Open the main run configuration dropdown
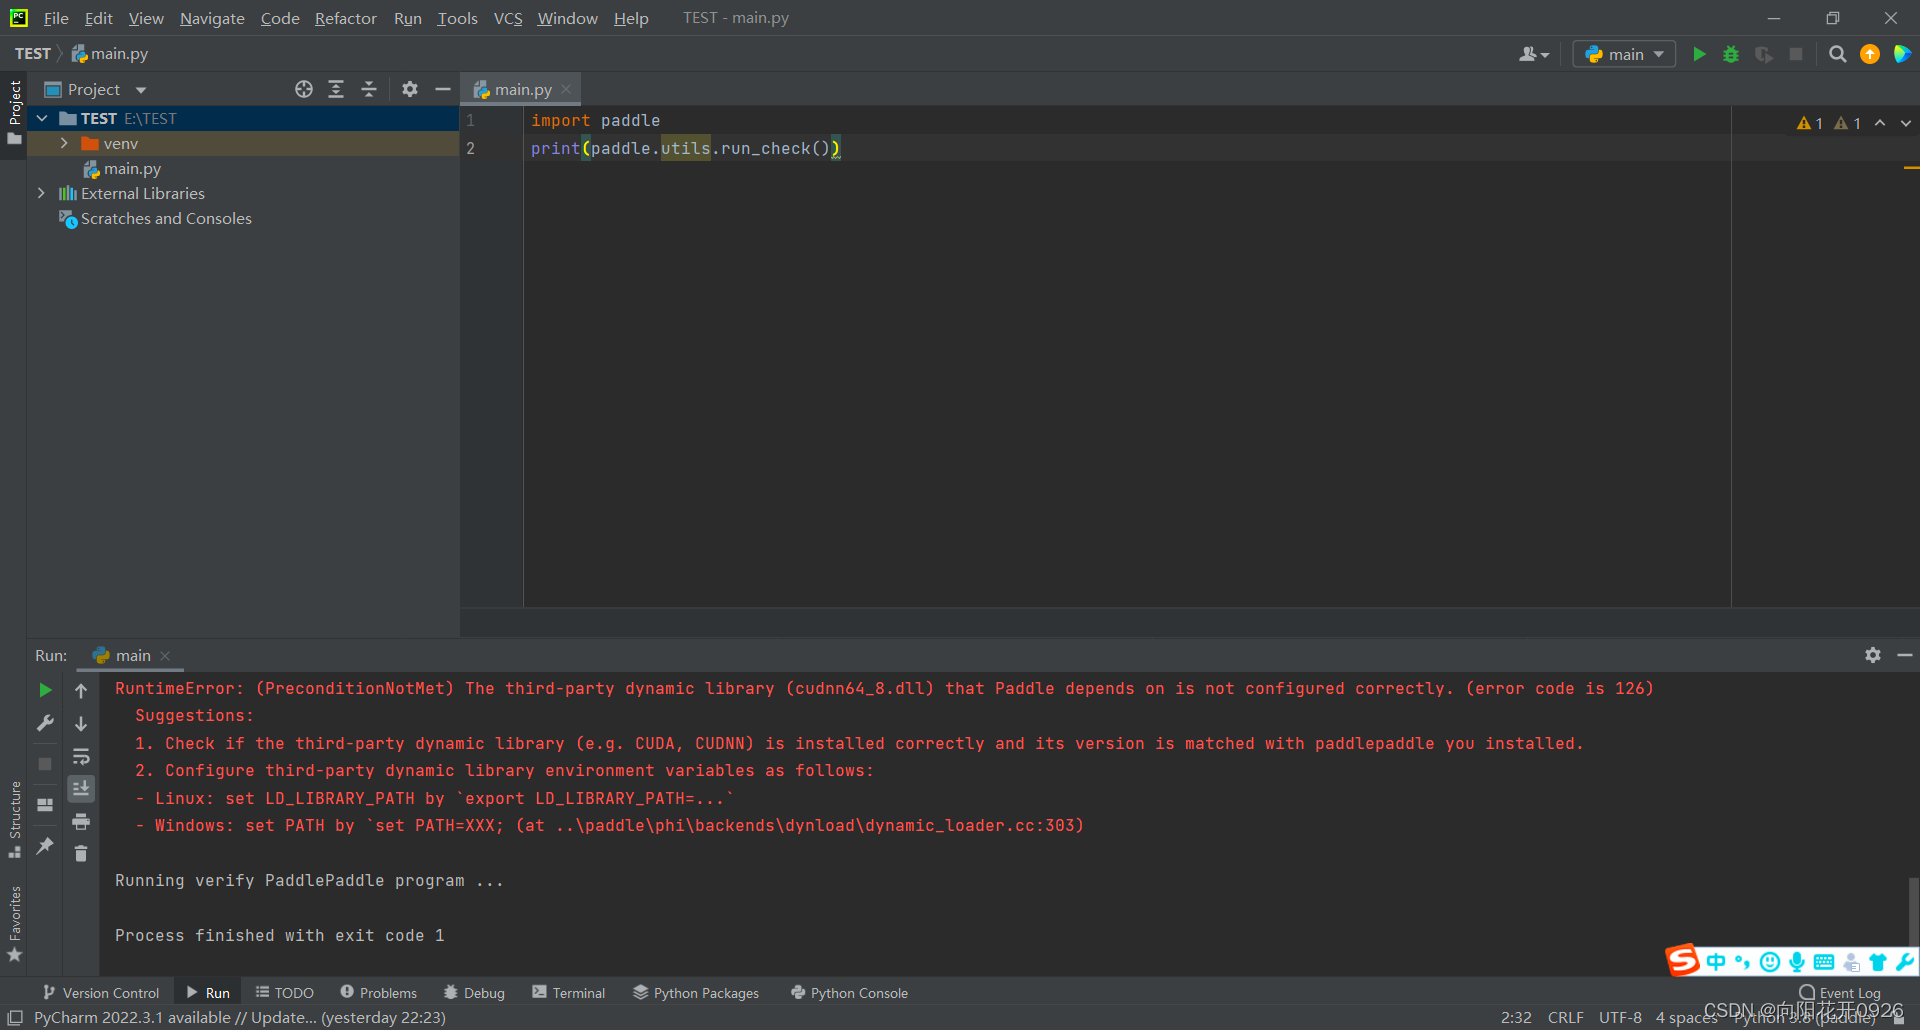Image resolution: width=1920 pixels, height=1030 pixels. click(1623, 54)
